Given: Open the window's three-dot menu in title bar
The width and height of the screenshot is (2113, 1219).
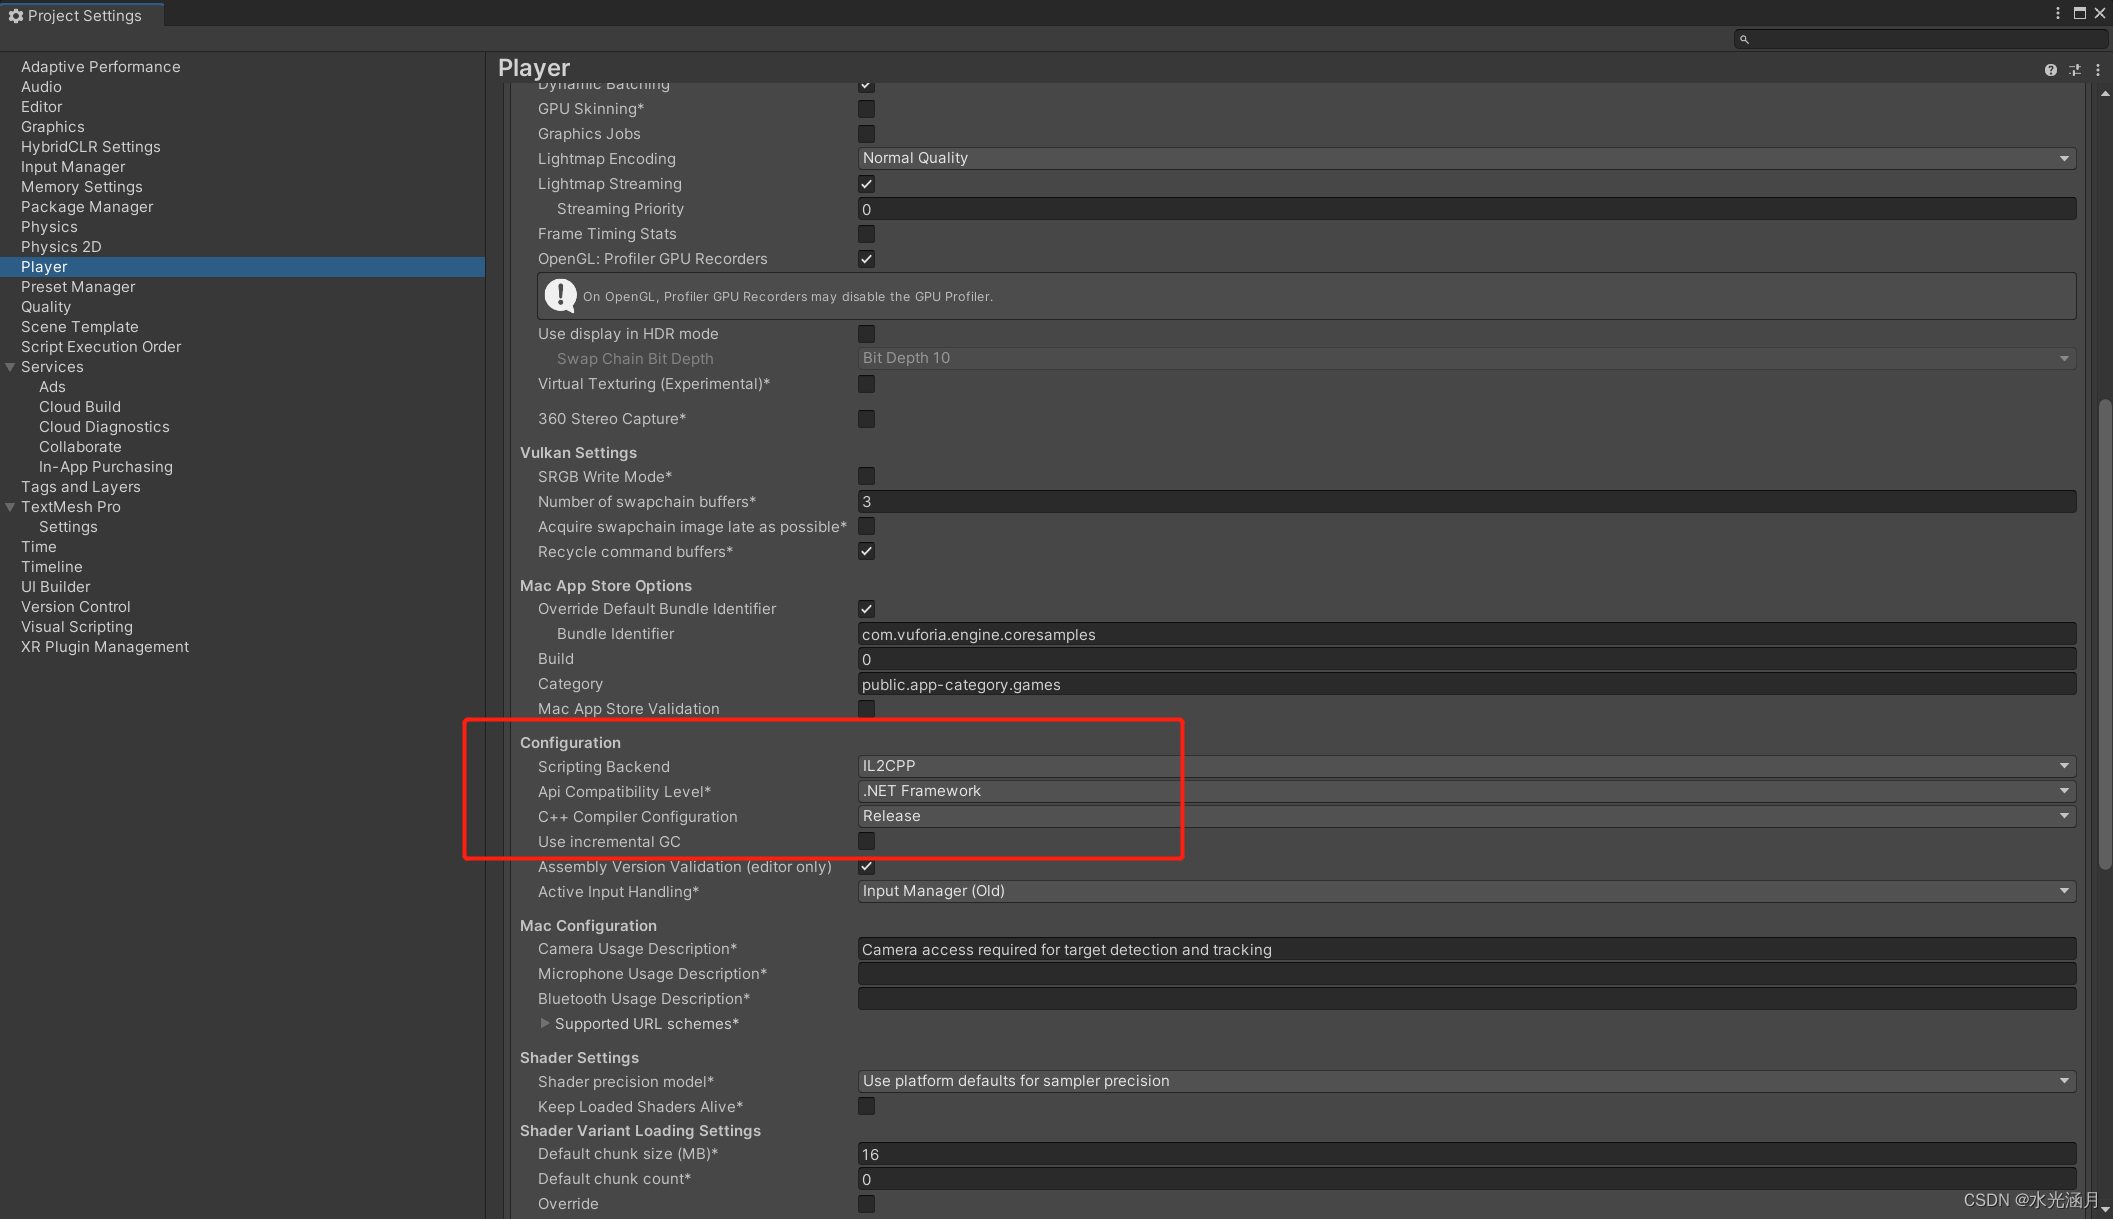Looking at the screenshot, I should (2056, 13).
